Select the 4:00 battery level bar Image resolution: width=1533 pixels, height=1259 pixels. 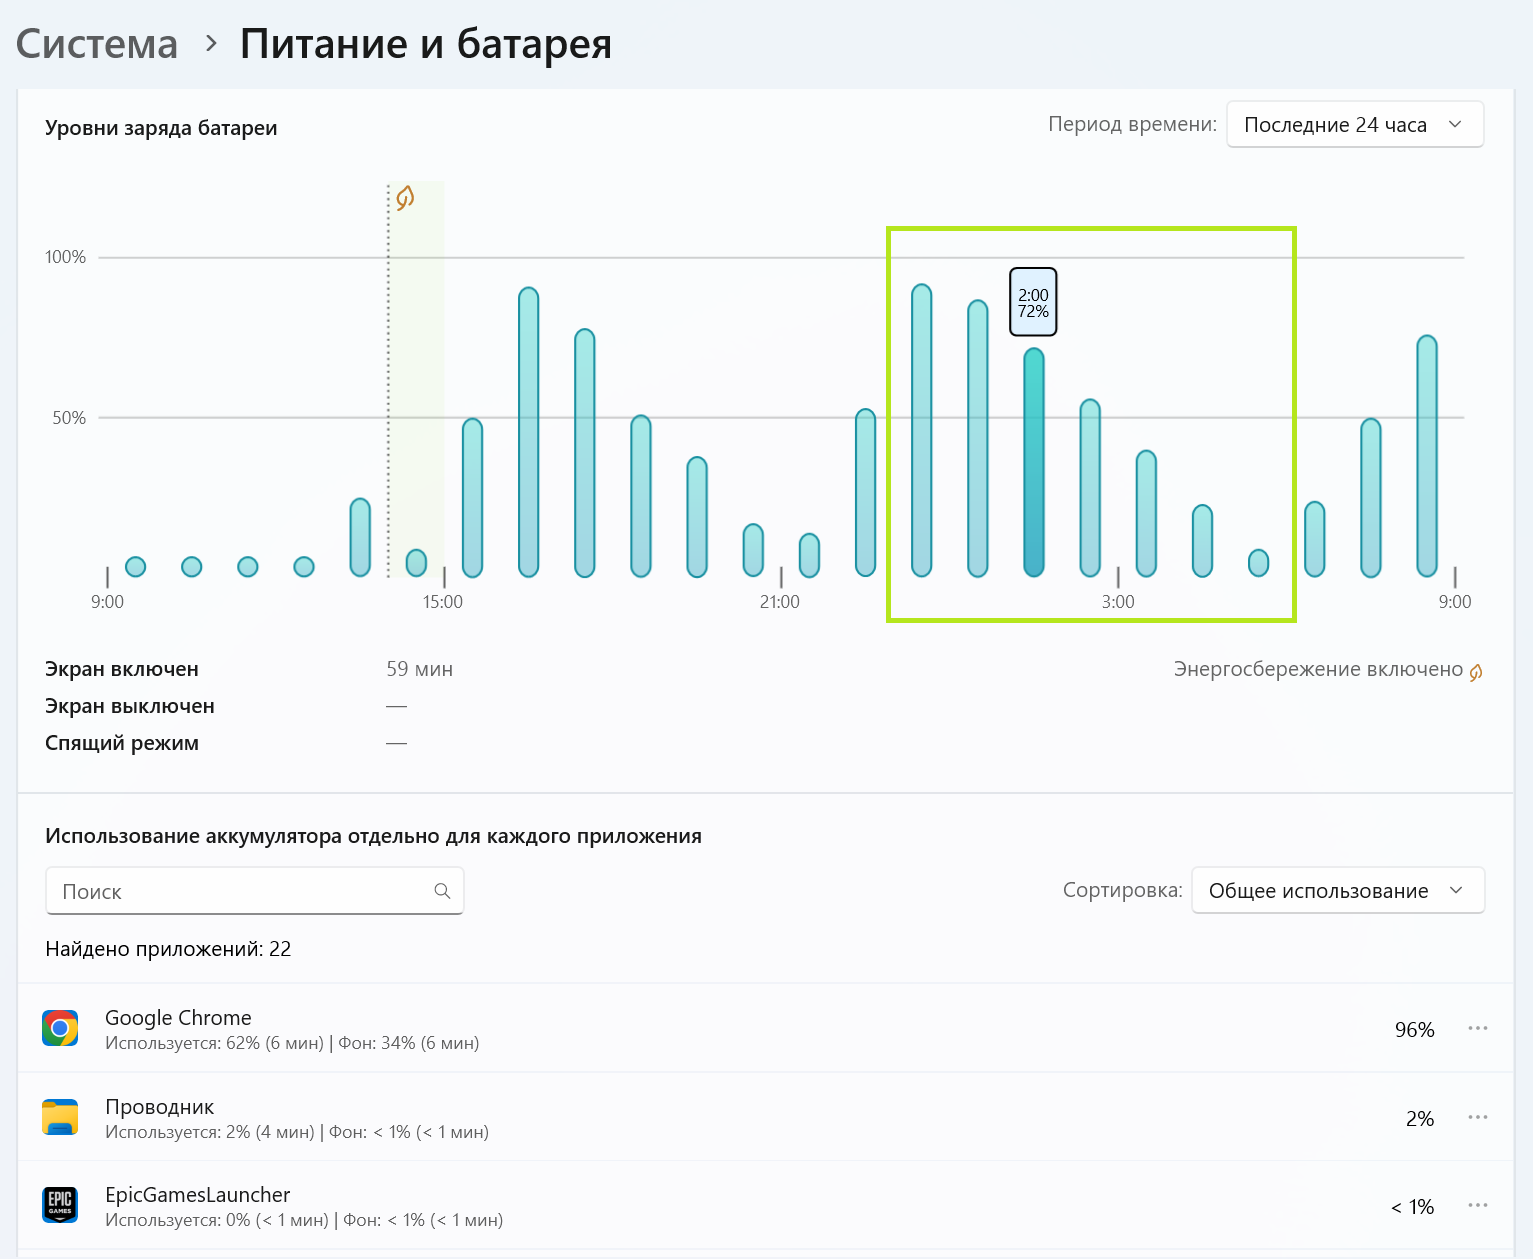click(1146, 514)
